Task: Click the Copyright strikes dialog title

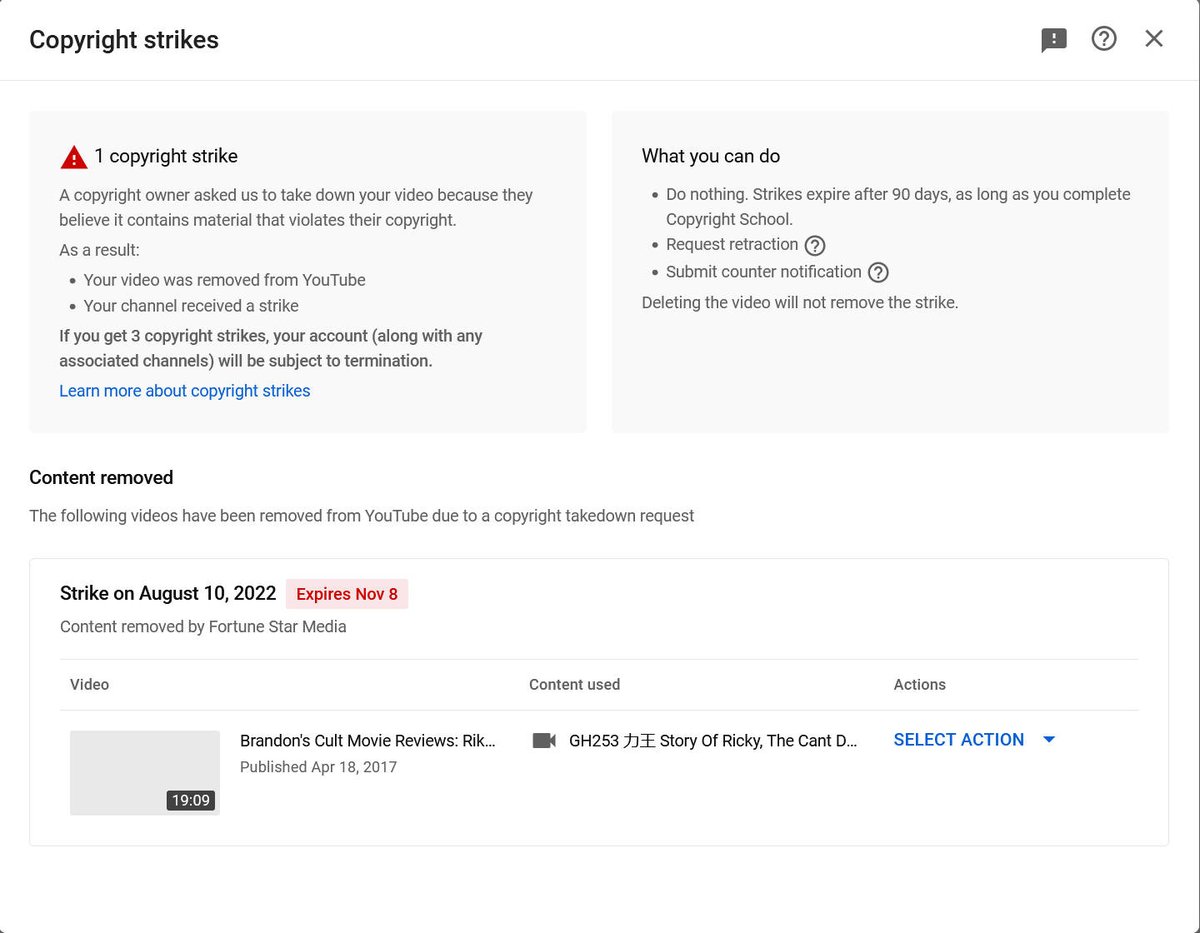Action: coord(124,40)
